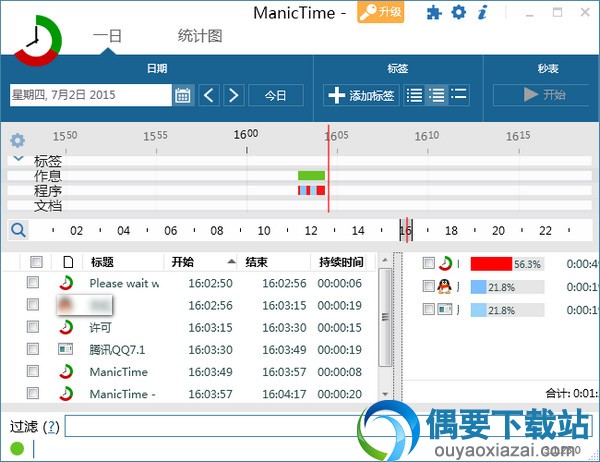Image resolution: width=600 pixels, height=462 pixels.
Task: Click the orange upgrade key button
Action: 380,12
